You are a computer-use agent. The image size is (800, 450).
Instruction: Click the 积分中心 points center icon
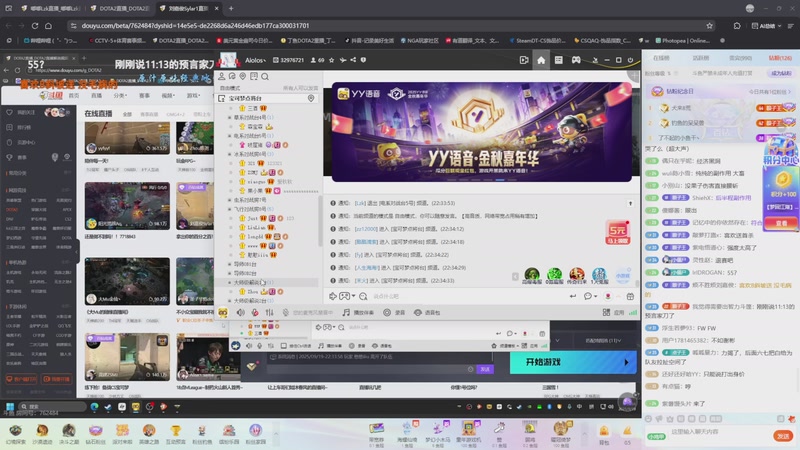781,153
